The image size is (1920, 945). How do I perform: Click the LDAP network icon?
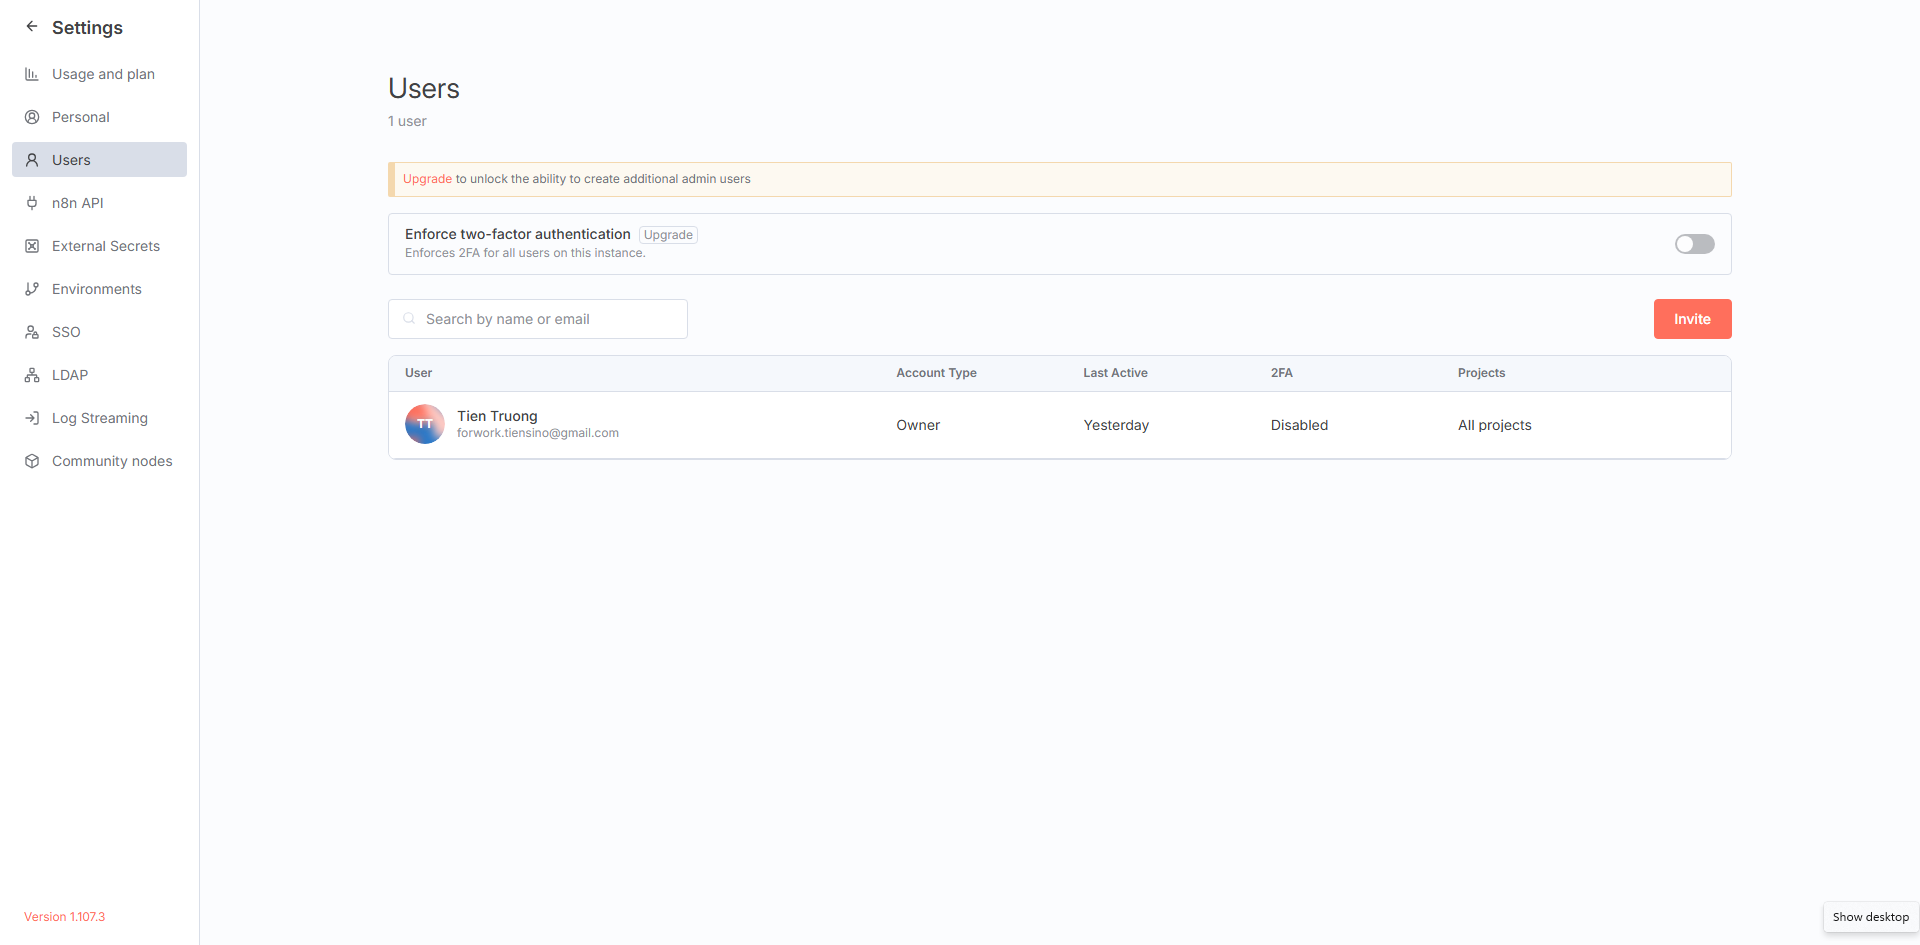(x=32, y=375)
